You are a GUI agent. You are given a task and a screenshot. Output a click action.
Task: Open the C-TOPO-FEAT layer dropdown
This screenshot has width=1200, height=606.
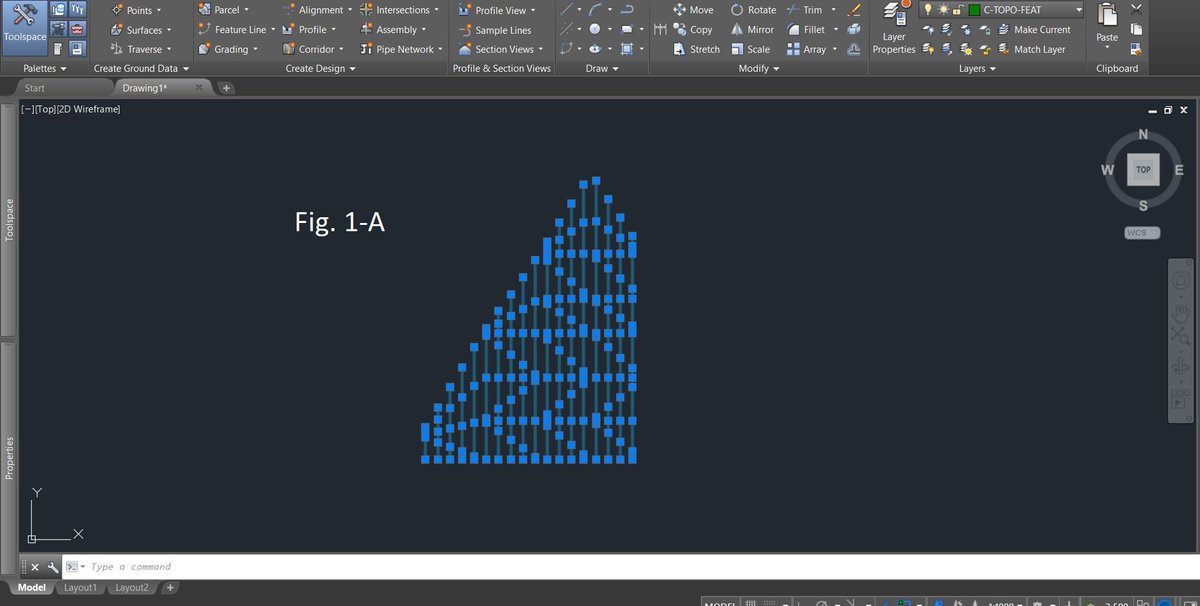tap(1078, 9)
